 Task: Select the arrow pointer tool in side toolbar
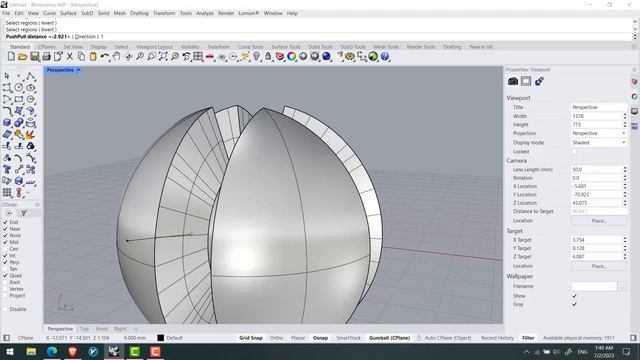click(7, 76)
